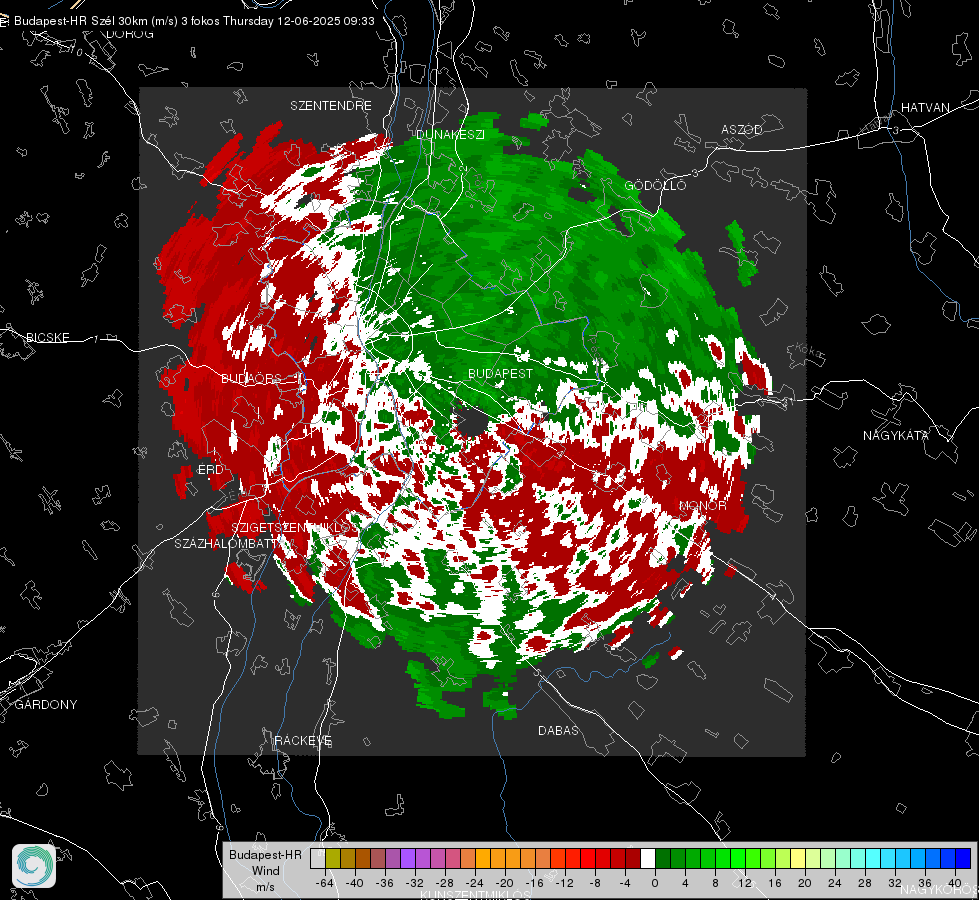Click the NAGYKATA town label

pyautogui.click(x=895, y=436)
